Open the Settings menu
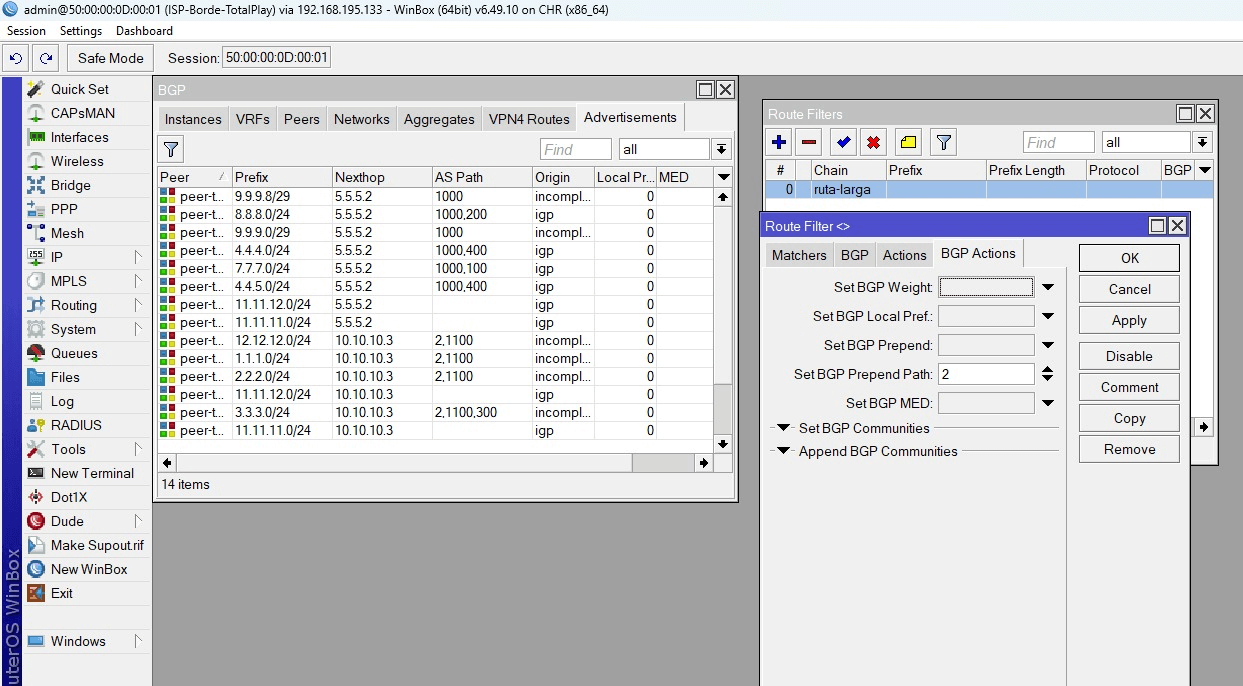 pyautogui.click(x=81, y=31)
